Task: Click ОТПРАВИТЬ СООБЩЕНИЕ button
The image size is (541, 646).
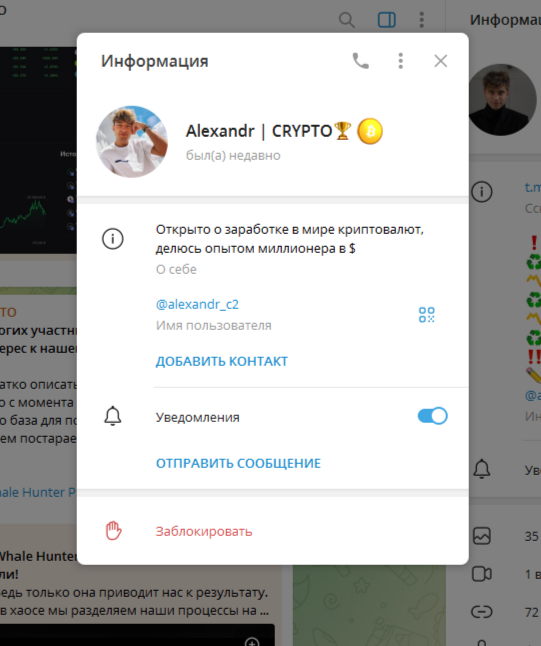Action: (238, 463)
